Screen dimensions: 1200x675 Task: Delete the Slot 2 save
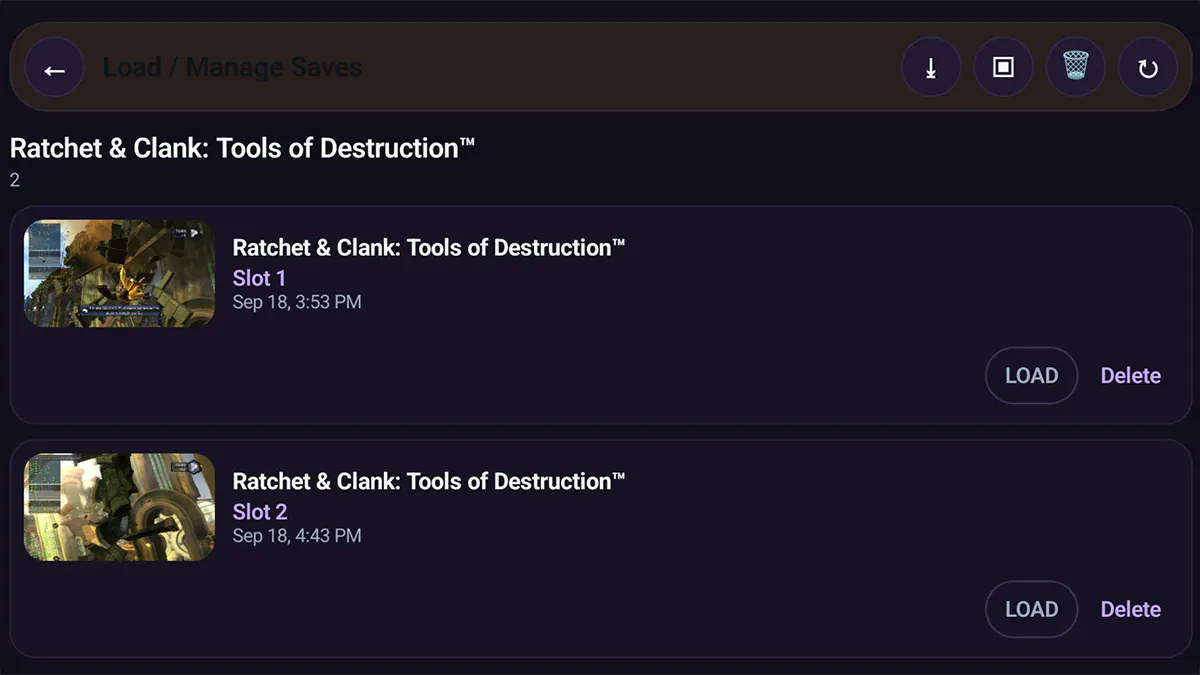click(x=1131, y=609)
